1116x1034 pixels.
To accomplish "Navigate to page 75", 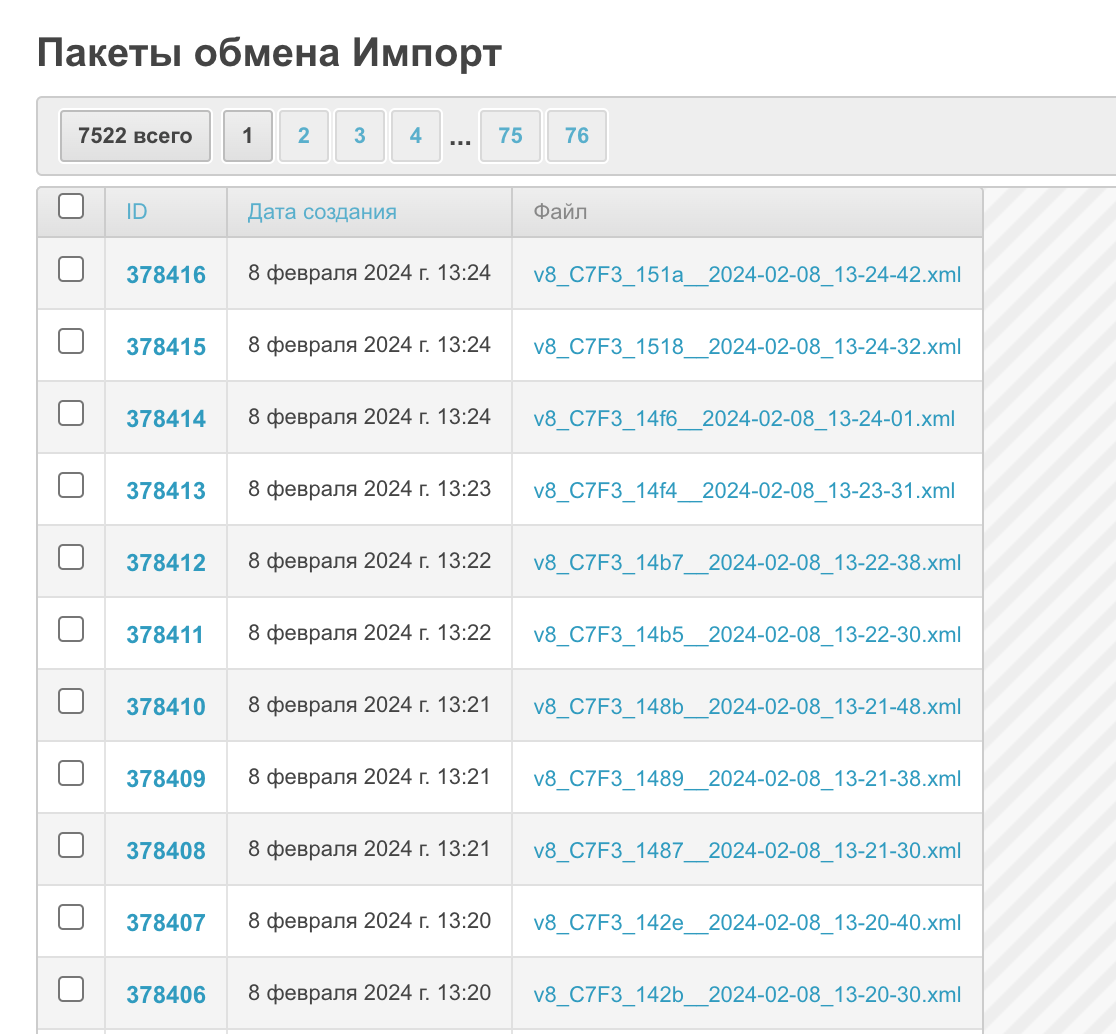I will click(511, 136).
